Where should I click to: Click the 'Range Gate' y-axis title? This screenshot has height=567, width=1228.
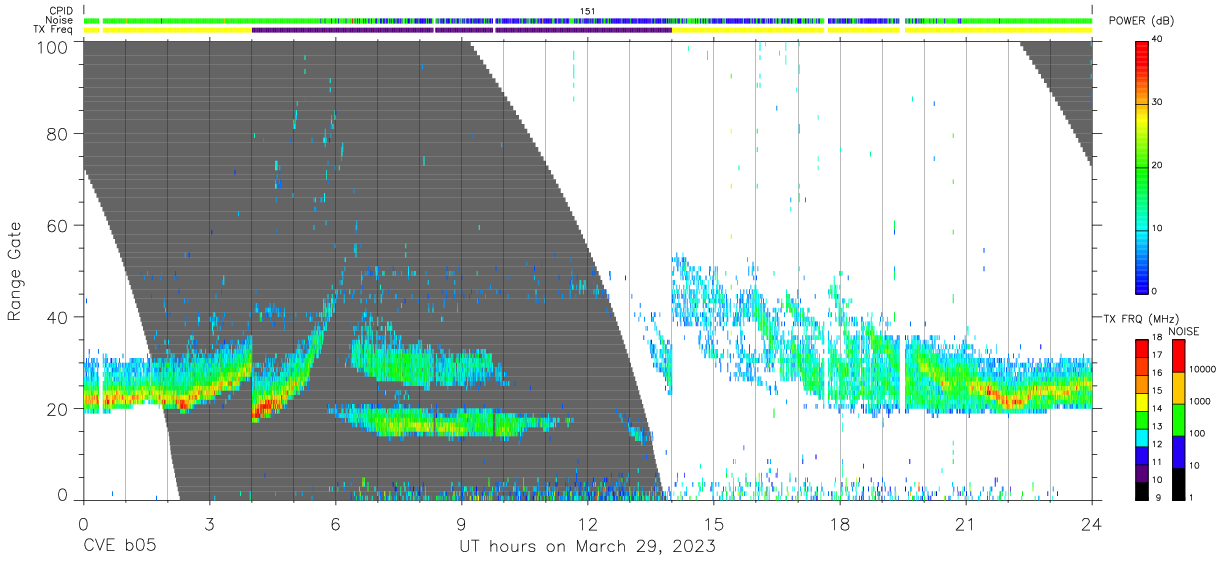[16, 272]
